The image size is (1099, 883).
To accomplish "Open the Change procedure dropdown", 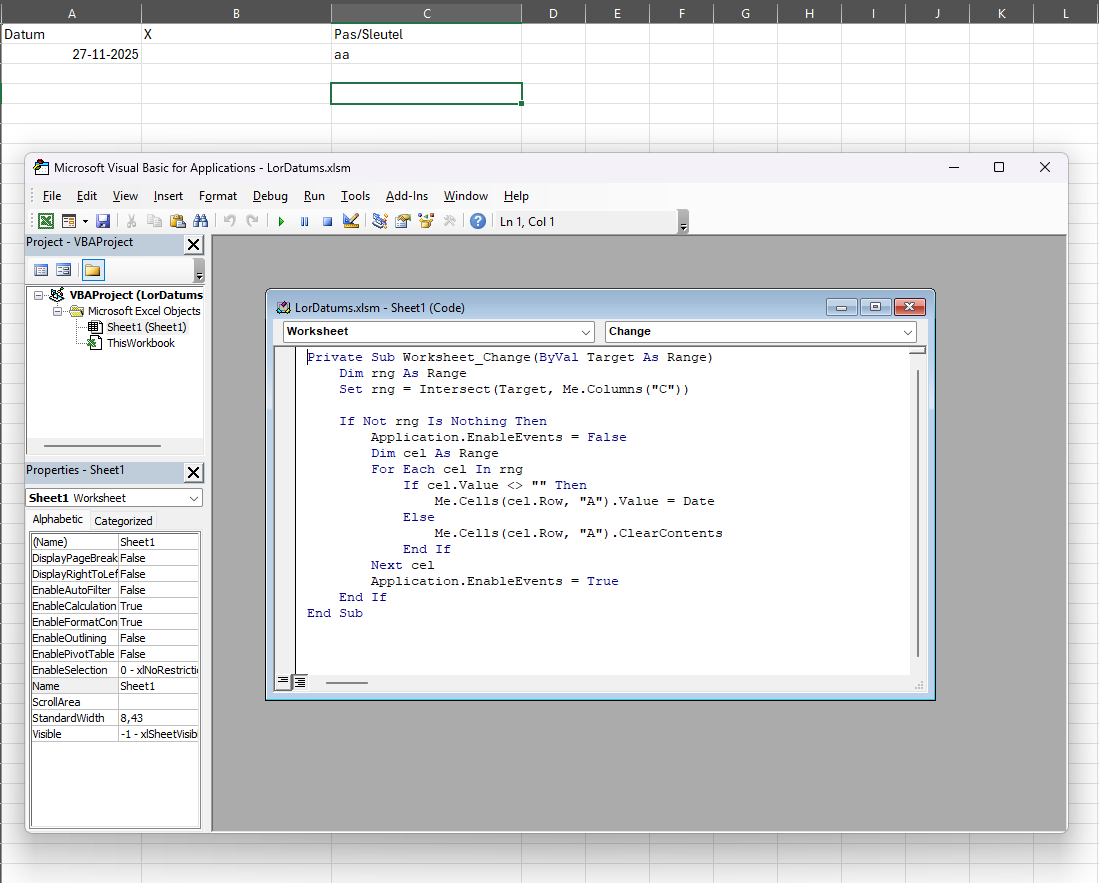I will 908,332.
